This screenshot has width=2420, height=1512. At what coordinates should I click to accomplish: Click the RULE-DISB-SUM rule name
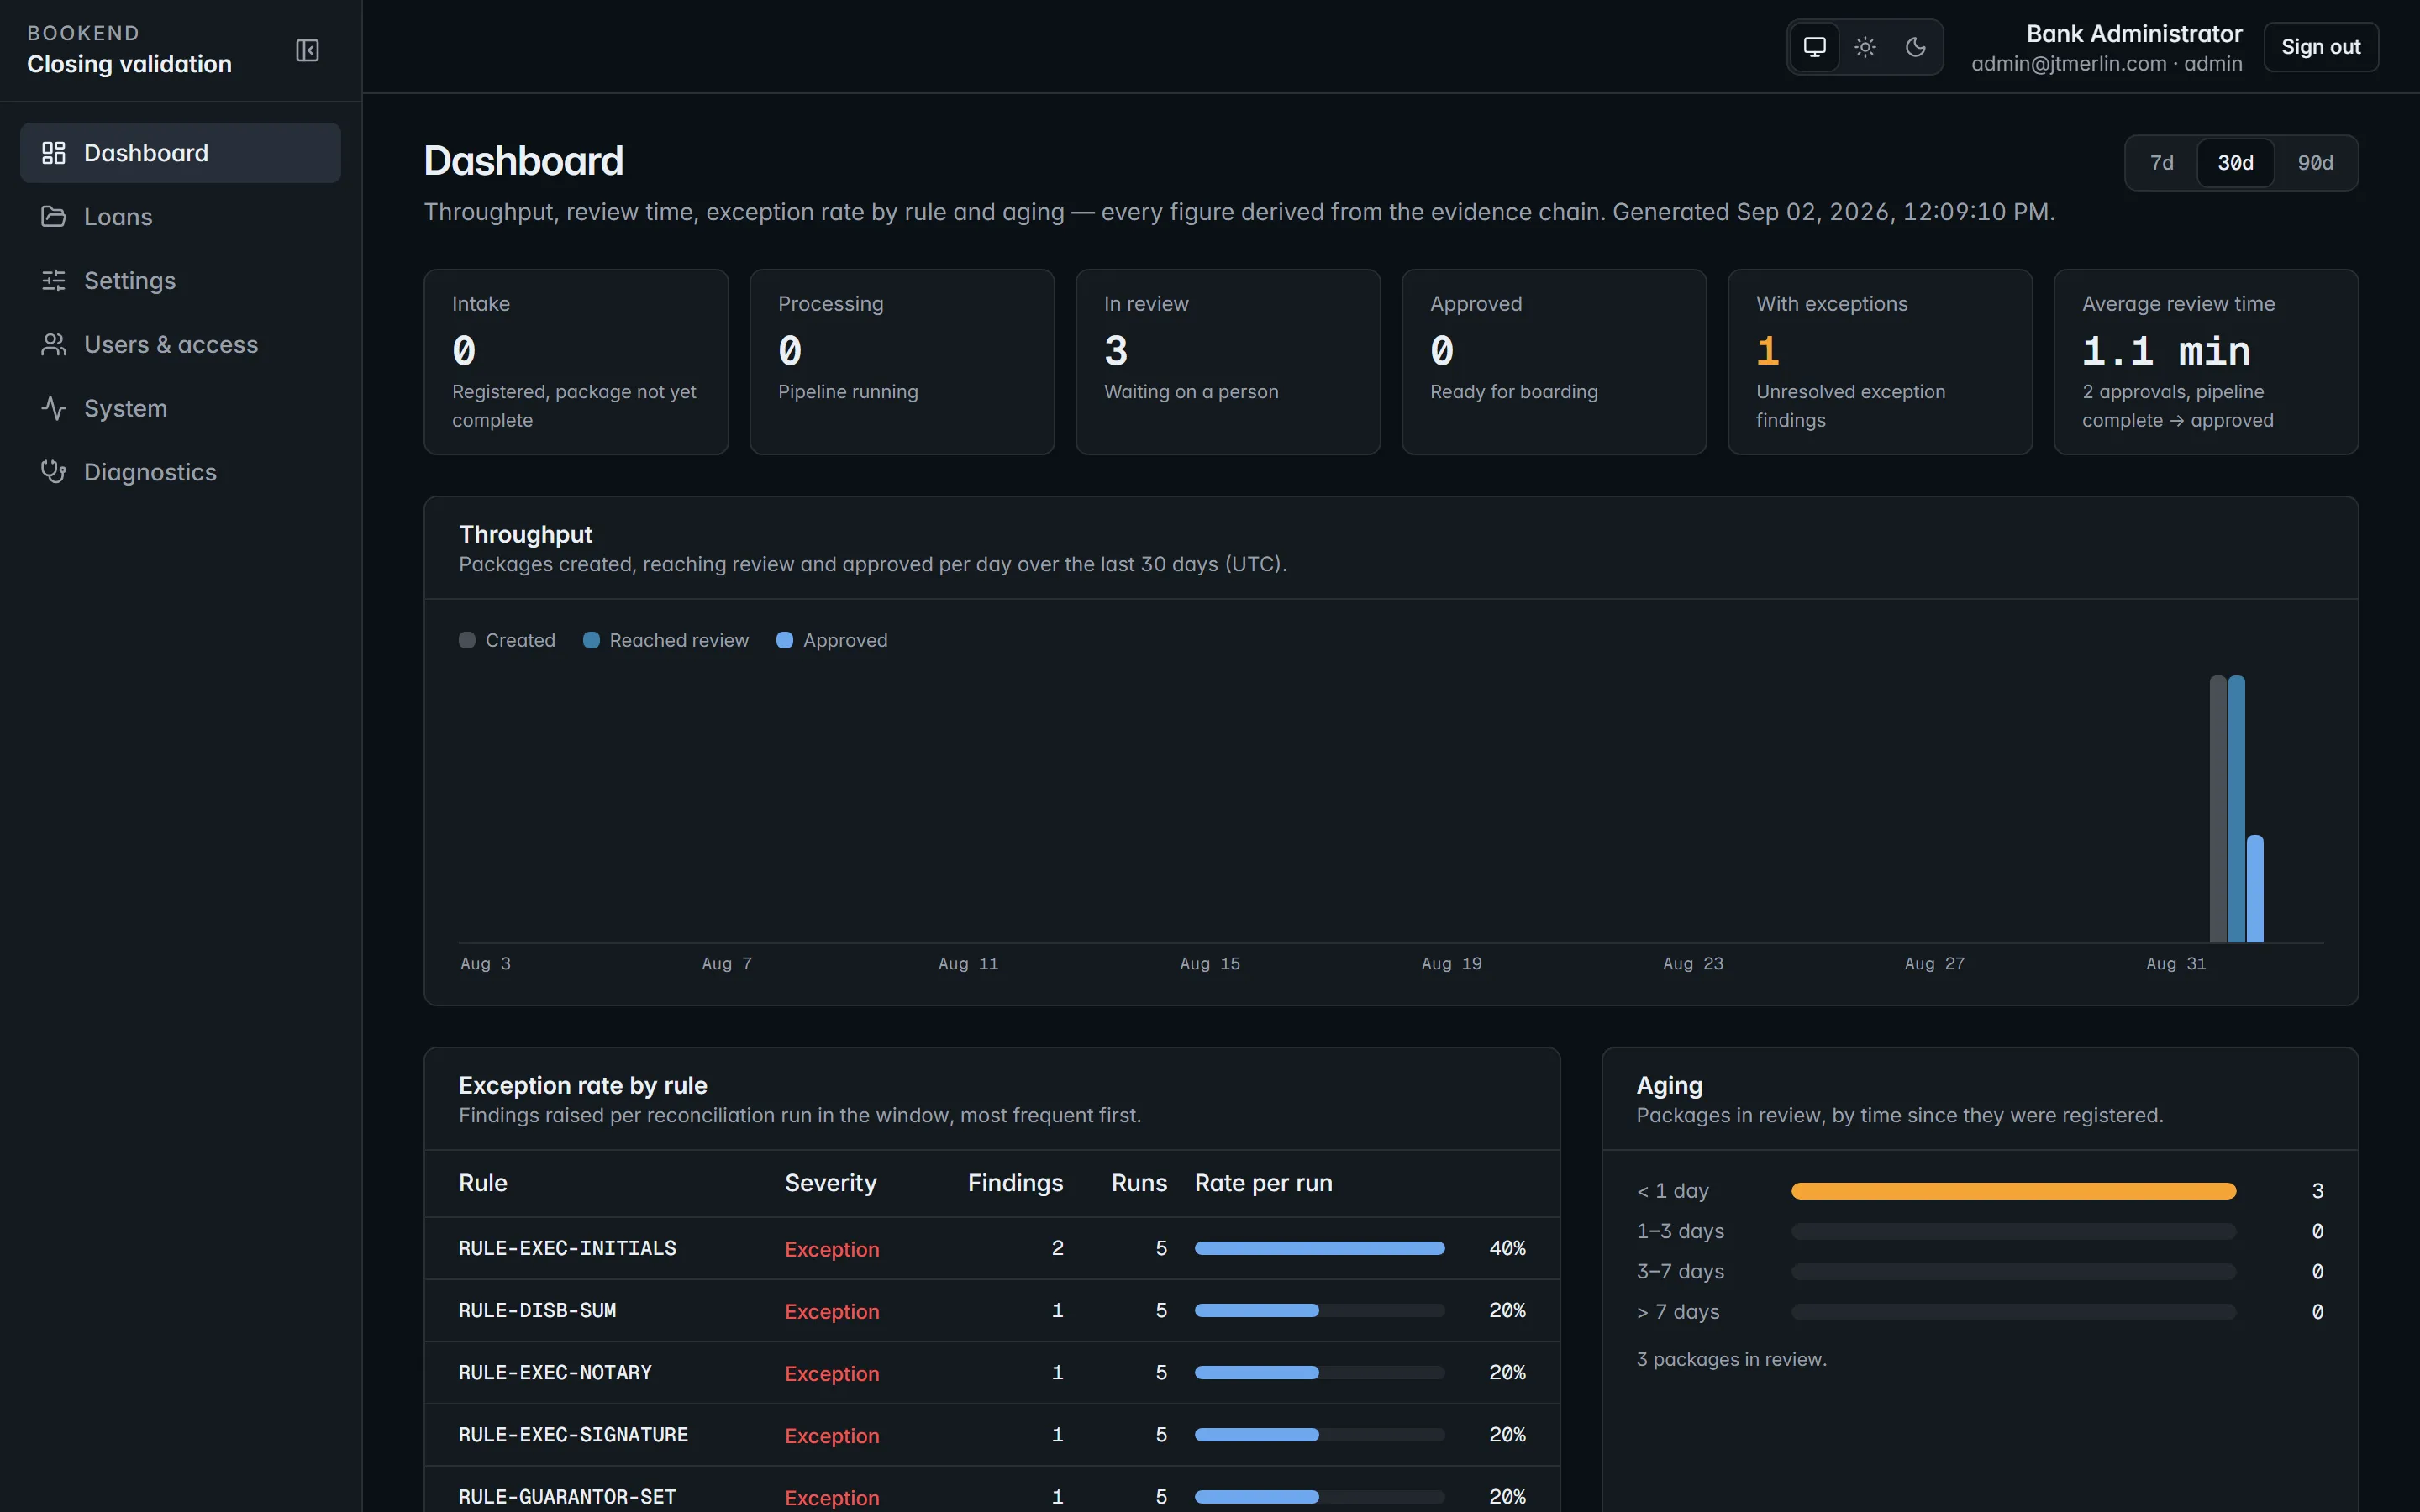pos(537,1310)
